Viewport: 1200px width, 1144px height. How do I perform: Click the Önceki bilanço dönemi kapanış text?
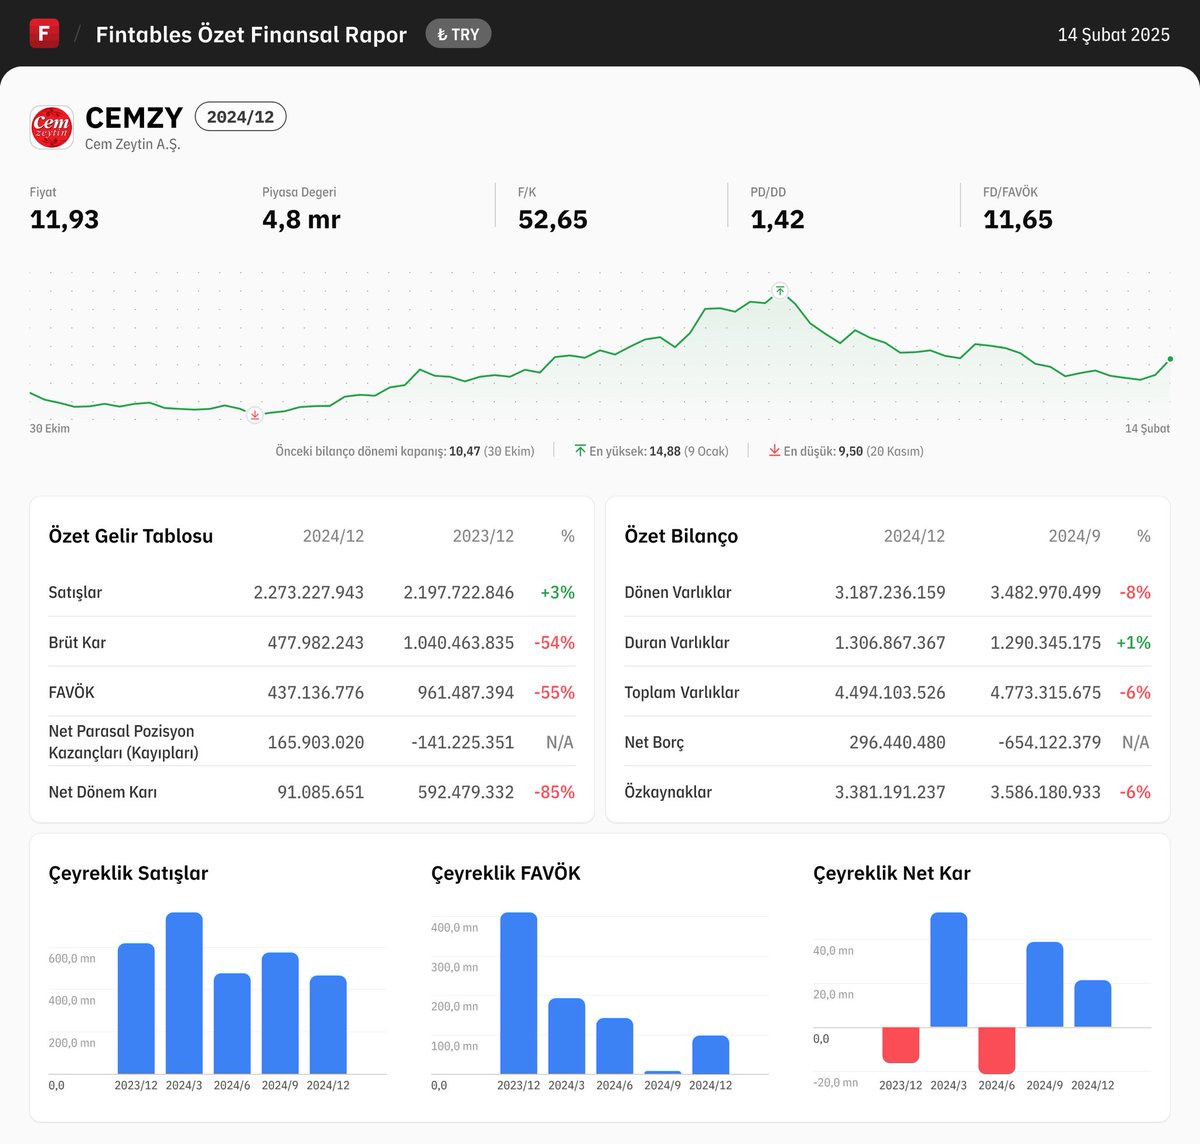click(405, 451)
